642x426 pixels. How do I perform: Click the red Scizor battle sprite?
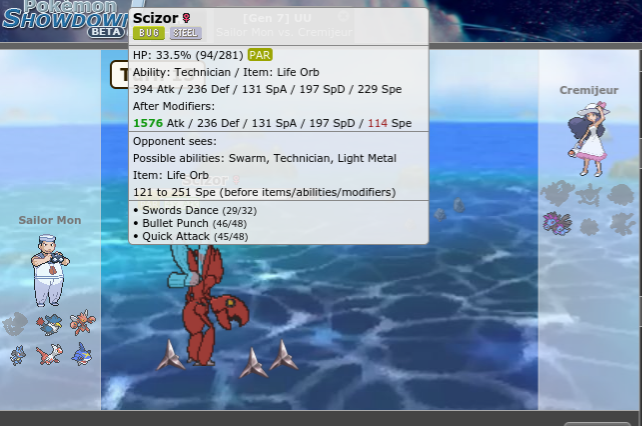(x=207, y=305)
